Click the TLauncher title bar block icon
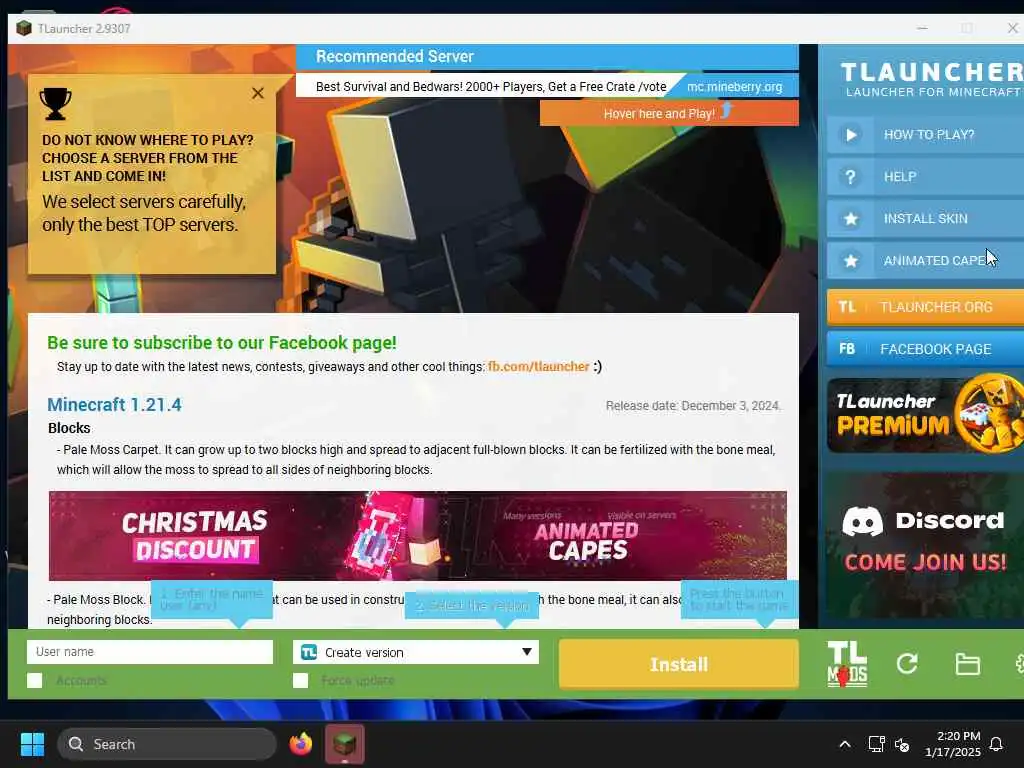The height and width of the screenshot is (768, 1024). coord(24,28)
